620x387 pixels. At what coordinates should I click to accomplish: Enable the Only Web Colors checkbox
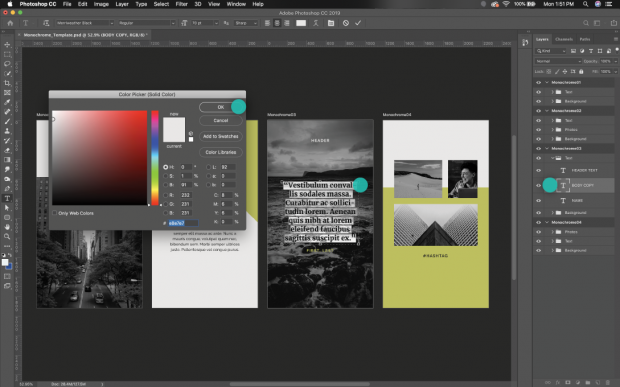[55, 213]
